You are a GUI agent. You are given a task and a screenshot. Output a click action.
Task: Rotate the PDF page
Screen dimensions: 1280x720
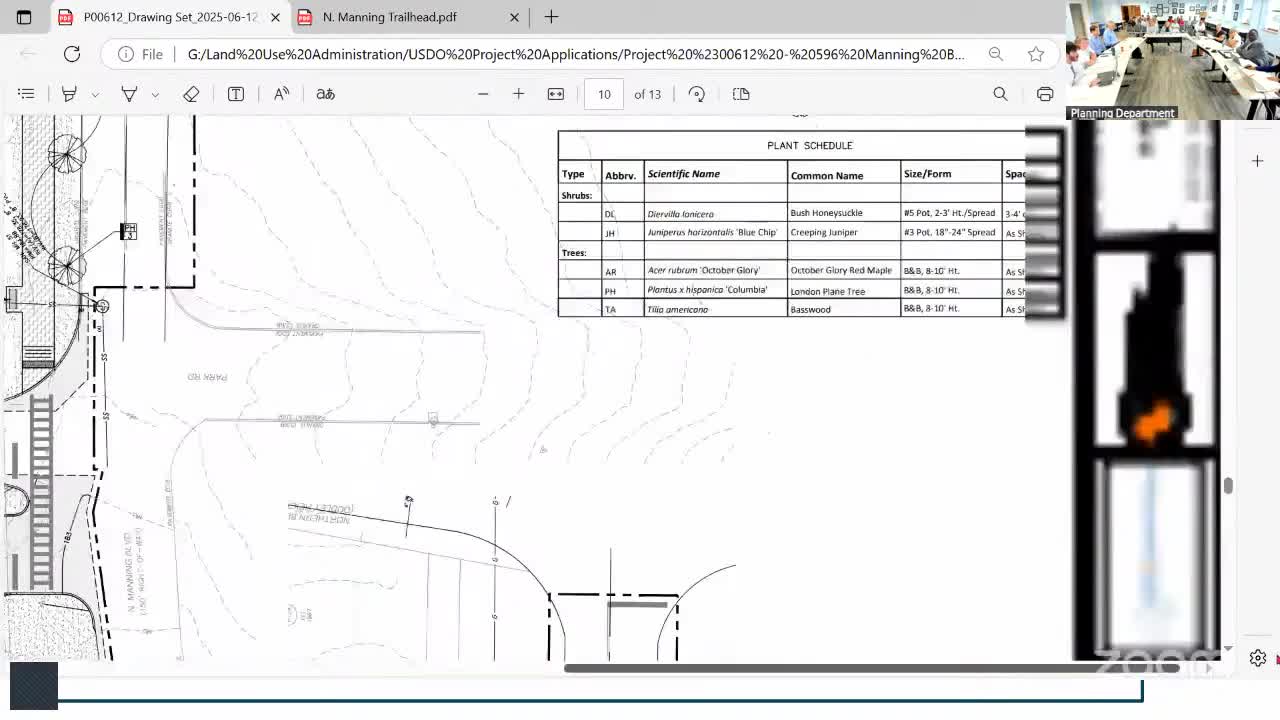coord(697,94)
